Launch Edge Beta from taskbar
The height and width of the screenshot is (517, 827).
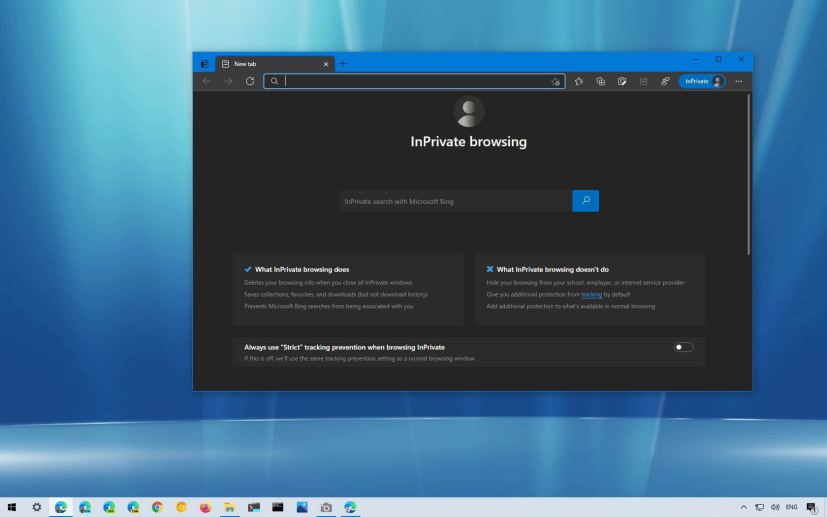85,507
